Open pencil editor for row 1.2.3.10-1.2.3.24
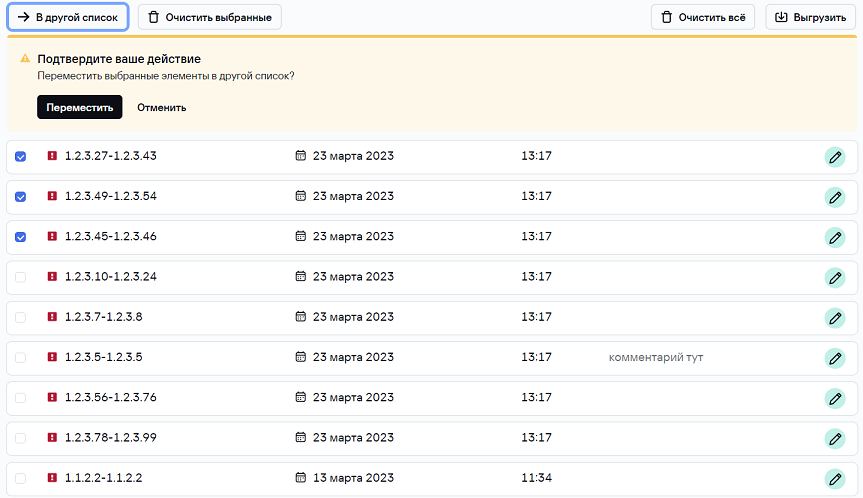Image resolution: width=863 pixels, height=498 pixels. [835, 277]
